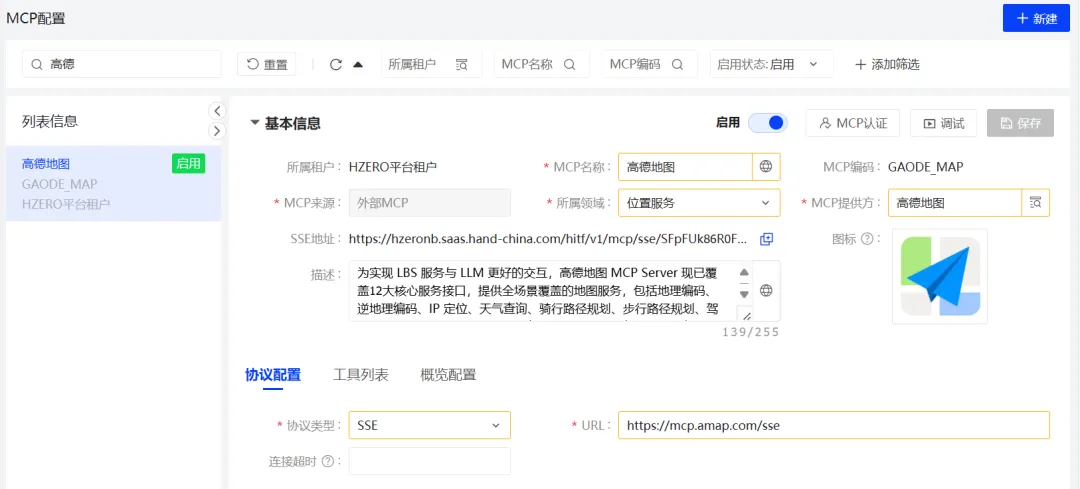
Task: Click inside the 描述 text area
Action: coord(542,291)
